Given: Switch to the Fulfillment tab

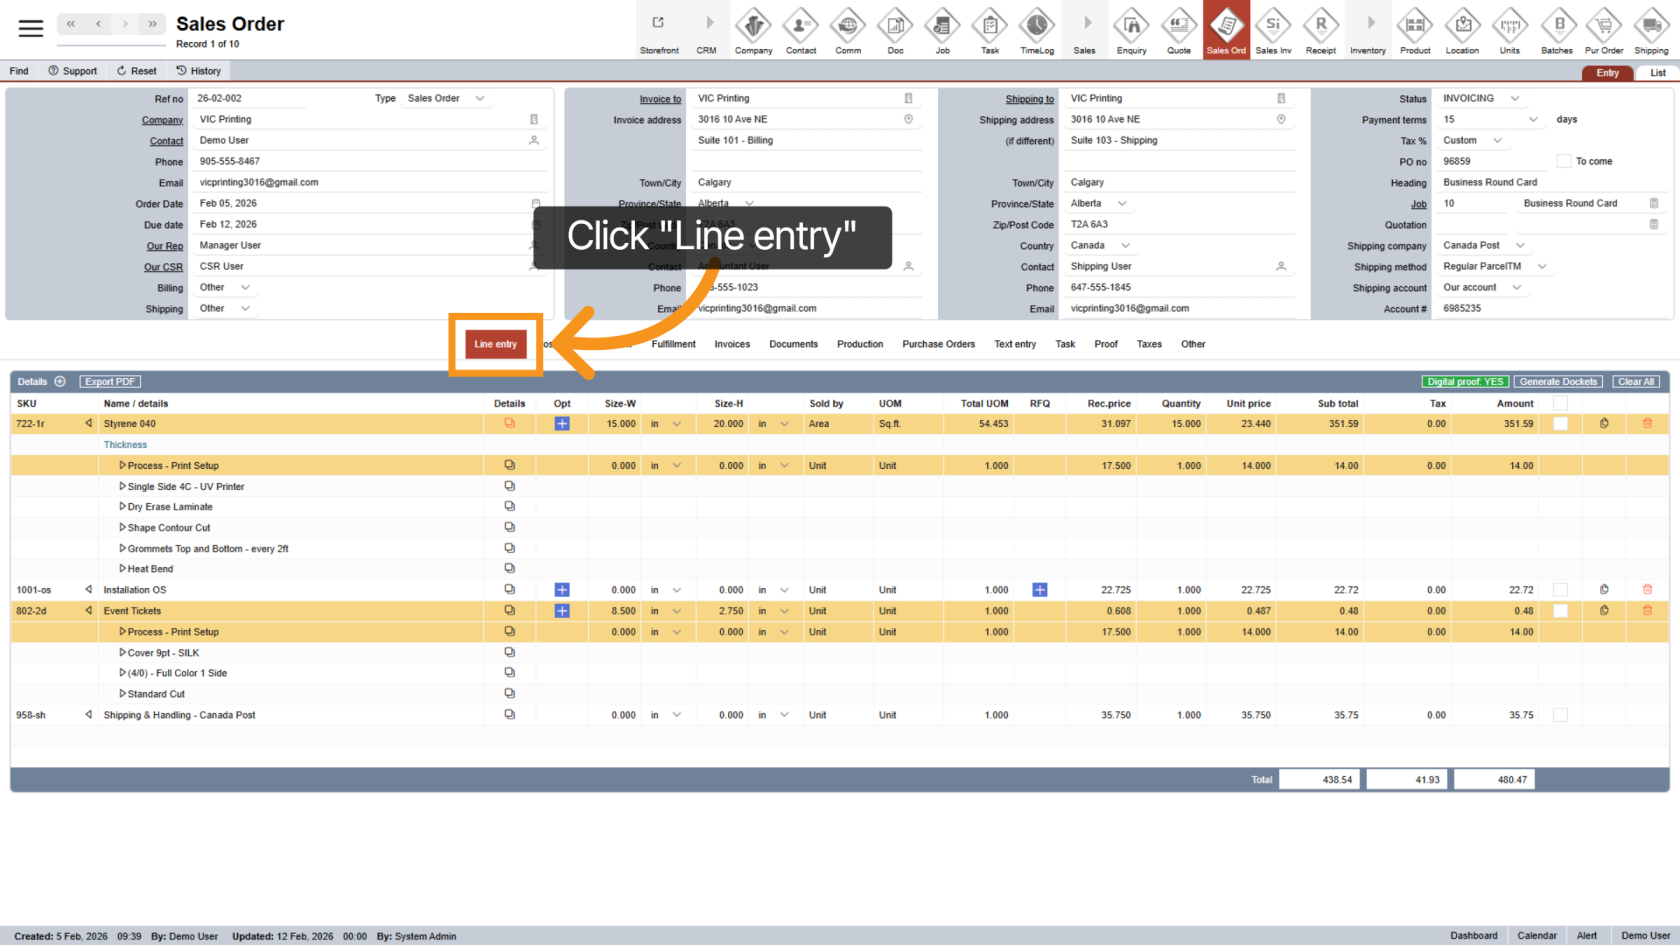Looking at the screenshot, I should point(673,344).
